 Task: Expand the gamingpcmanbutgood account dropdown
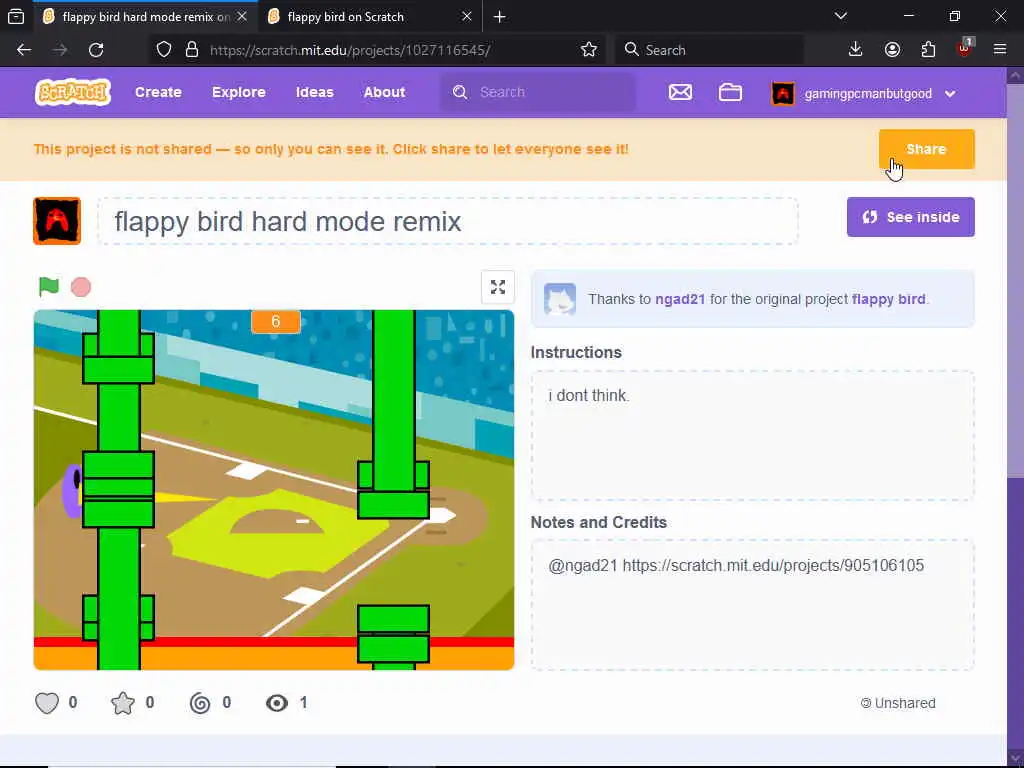(x=950, y=93)
